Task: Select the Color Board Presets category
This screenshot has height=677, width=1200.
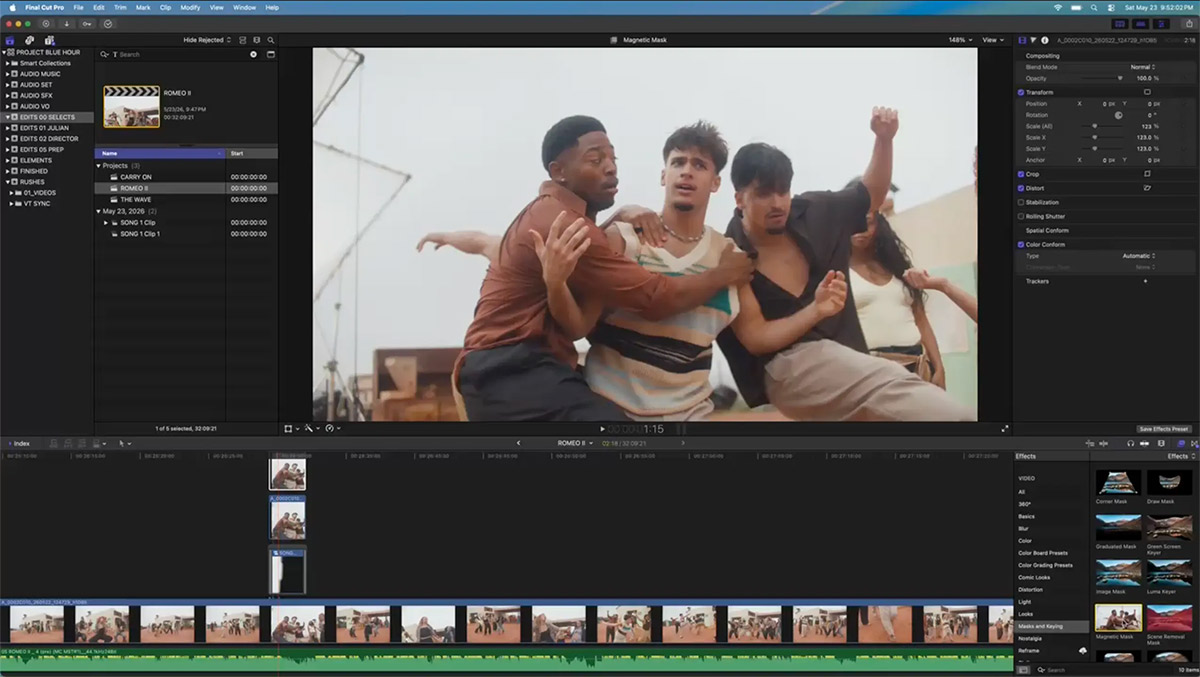Action: [1043, 553]
